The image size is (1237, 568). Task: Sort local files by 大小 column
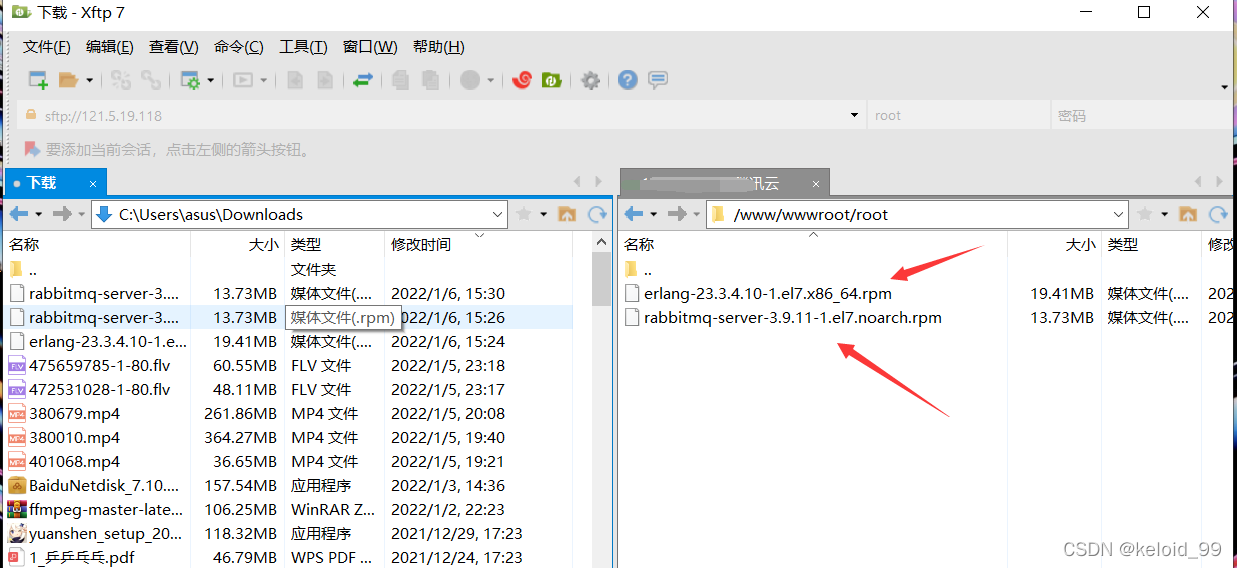(236, 244)
